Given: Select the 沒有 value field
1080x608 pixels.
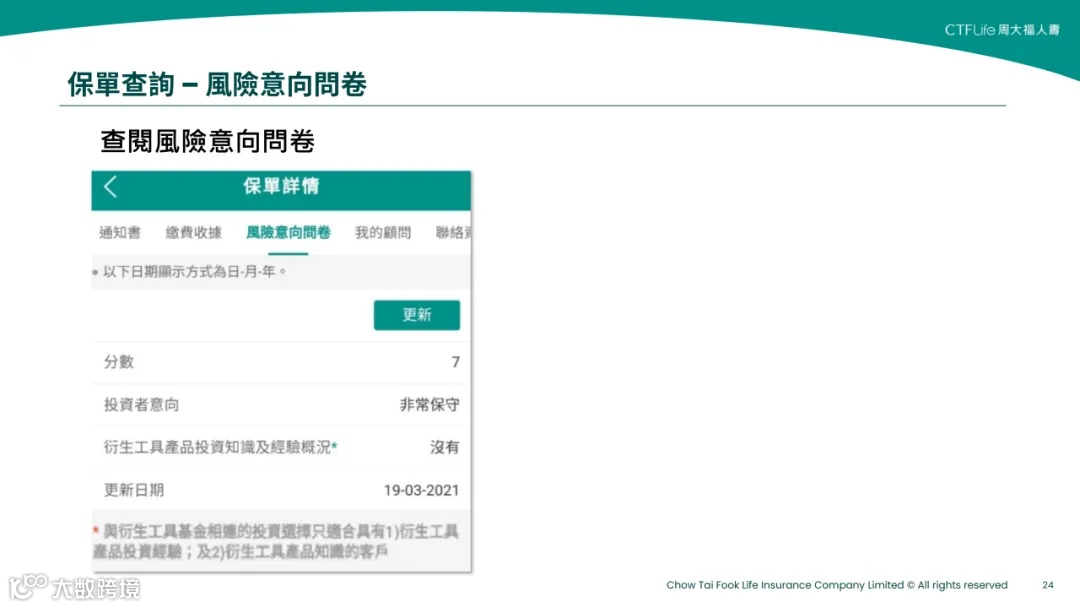Looking at the screenshot, I should coord(444,447).
